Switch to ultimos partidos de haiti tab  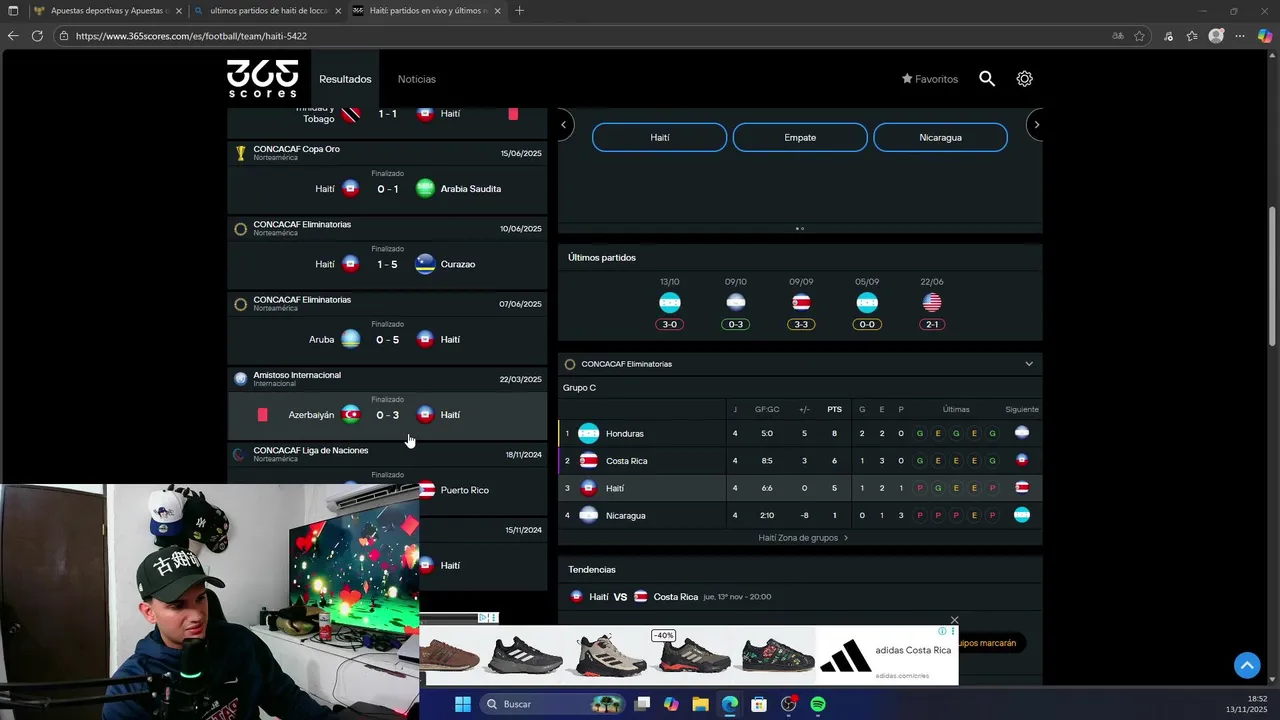267,11
